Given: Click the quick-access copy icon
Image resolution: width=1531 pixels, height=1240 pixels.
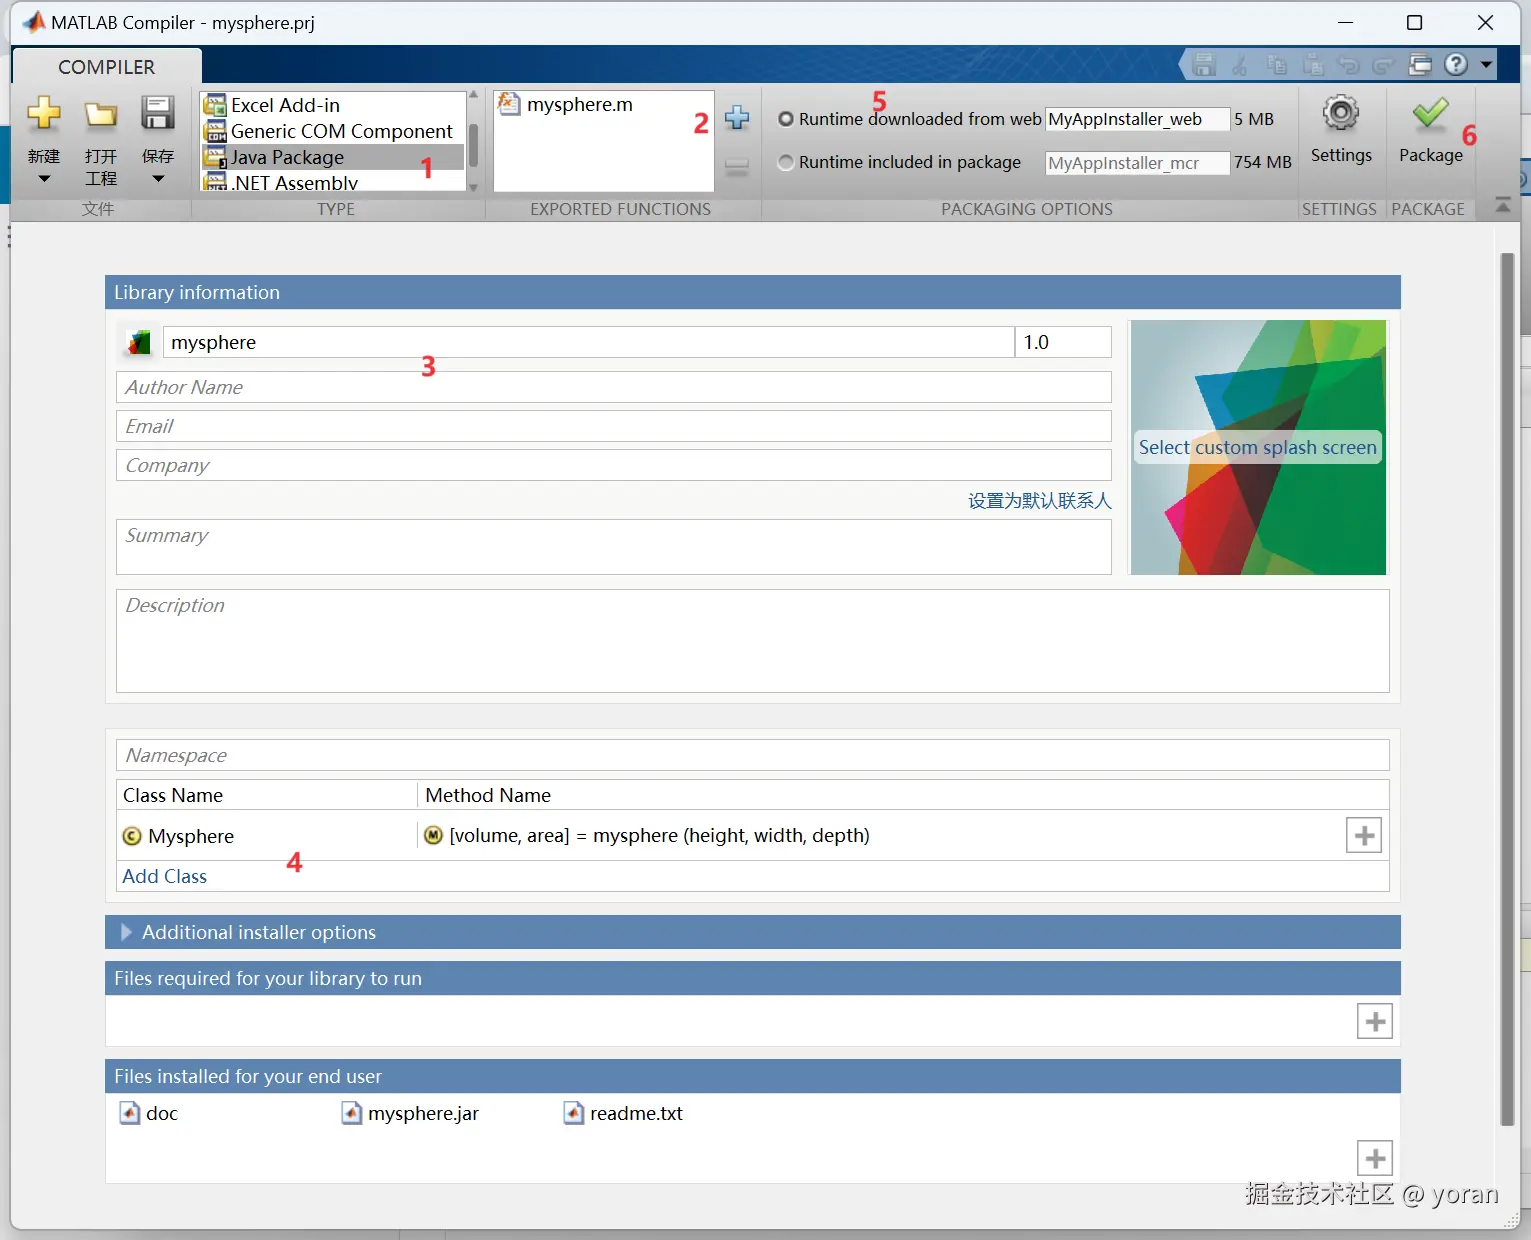Looking at the screenshot, I should point(1277,65).
